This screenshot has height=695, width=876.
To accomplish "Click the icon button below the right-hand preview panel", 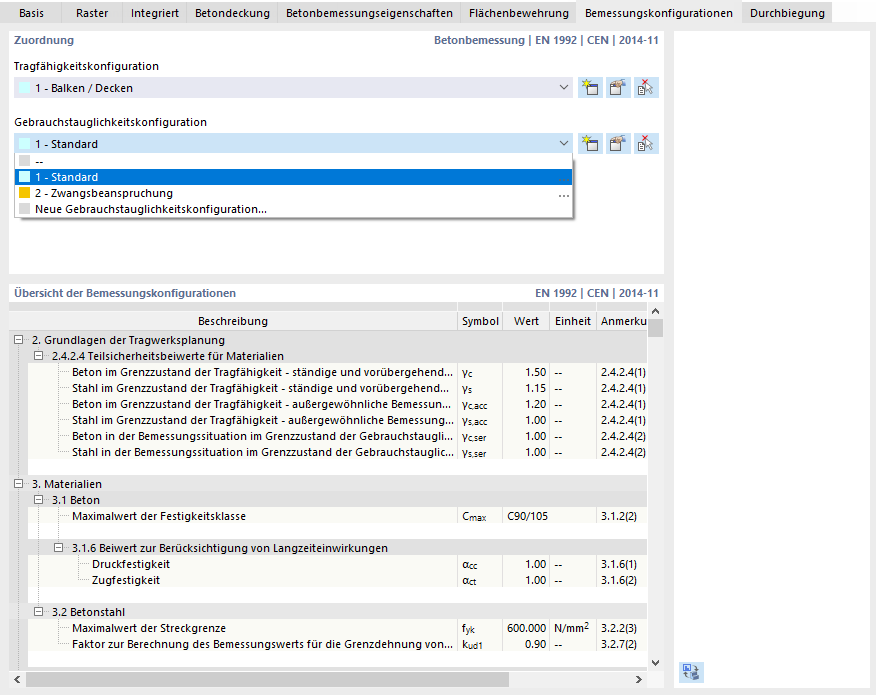I will click(x=691, y=672).
